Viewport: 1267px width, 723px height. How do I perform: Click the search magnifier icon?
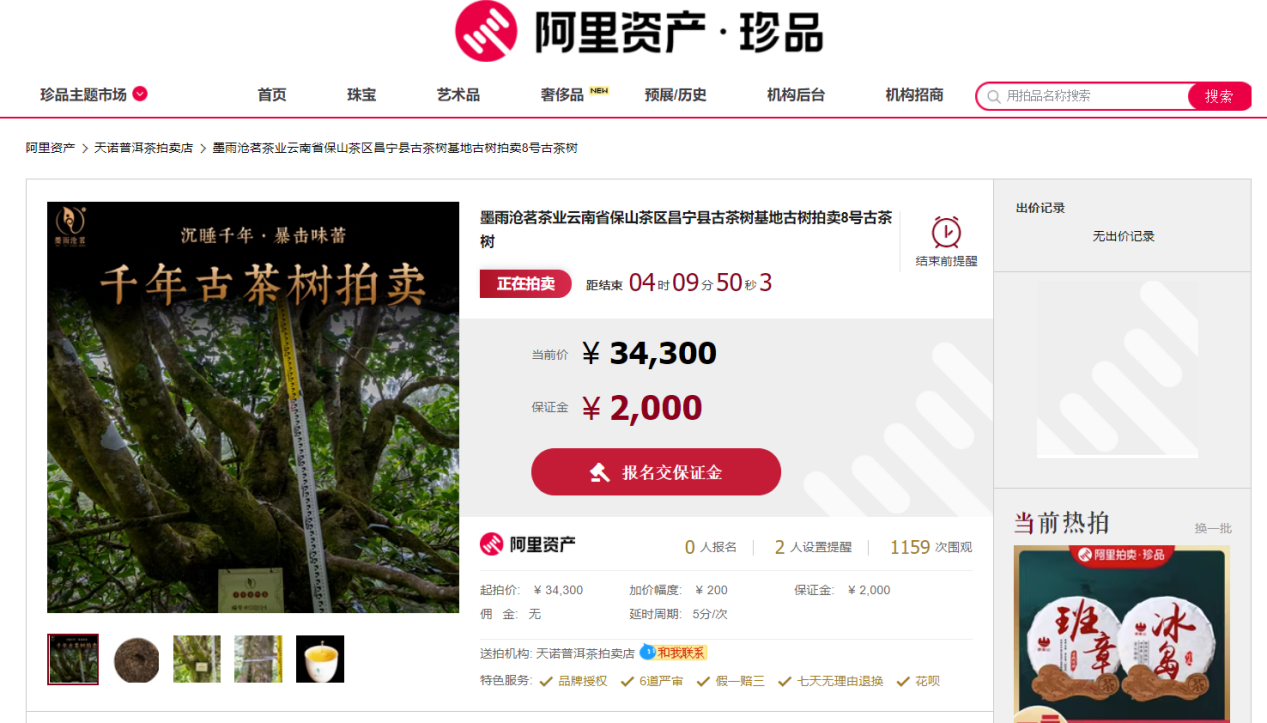click(x=994, y=97)
